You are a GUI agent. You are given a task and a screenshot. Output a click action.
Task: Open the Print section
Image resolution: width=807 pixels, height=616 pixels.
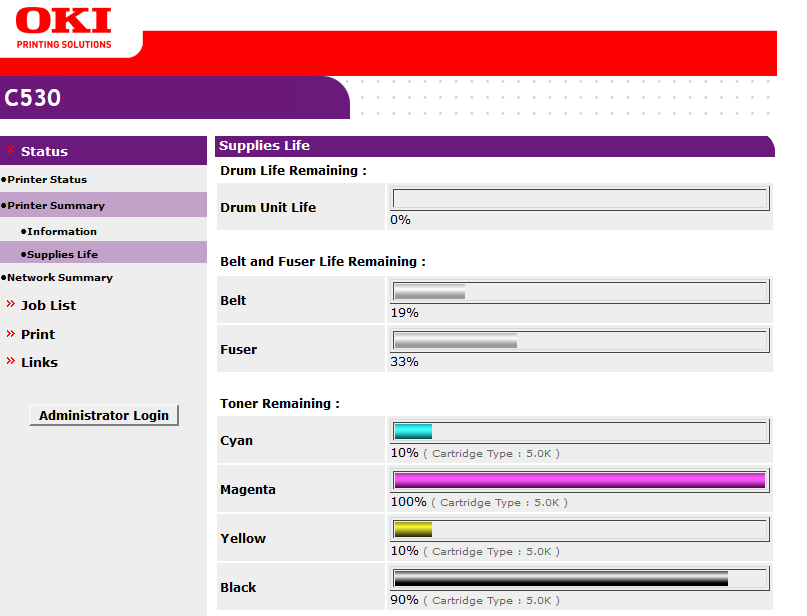point(38,335)
